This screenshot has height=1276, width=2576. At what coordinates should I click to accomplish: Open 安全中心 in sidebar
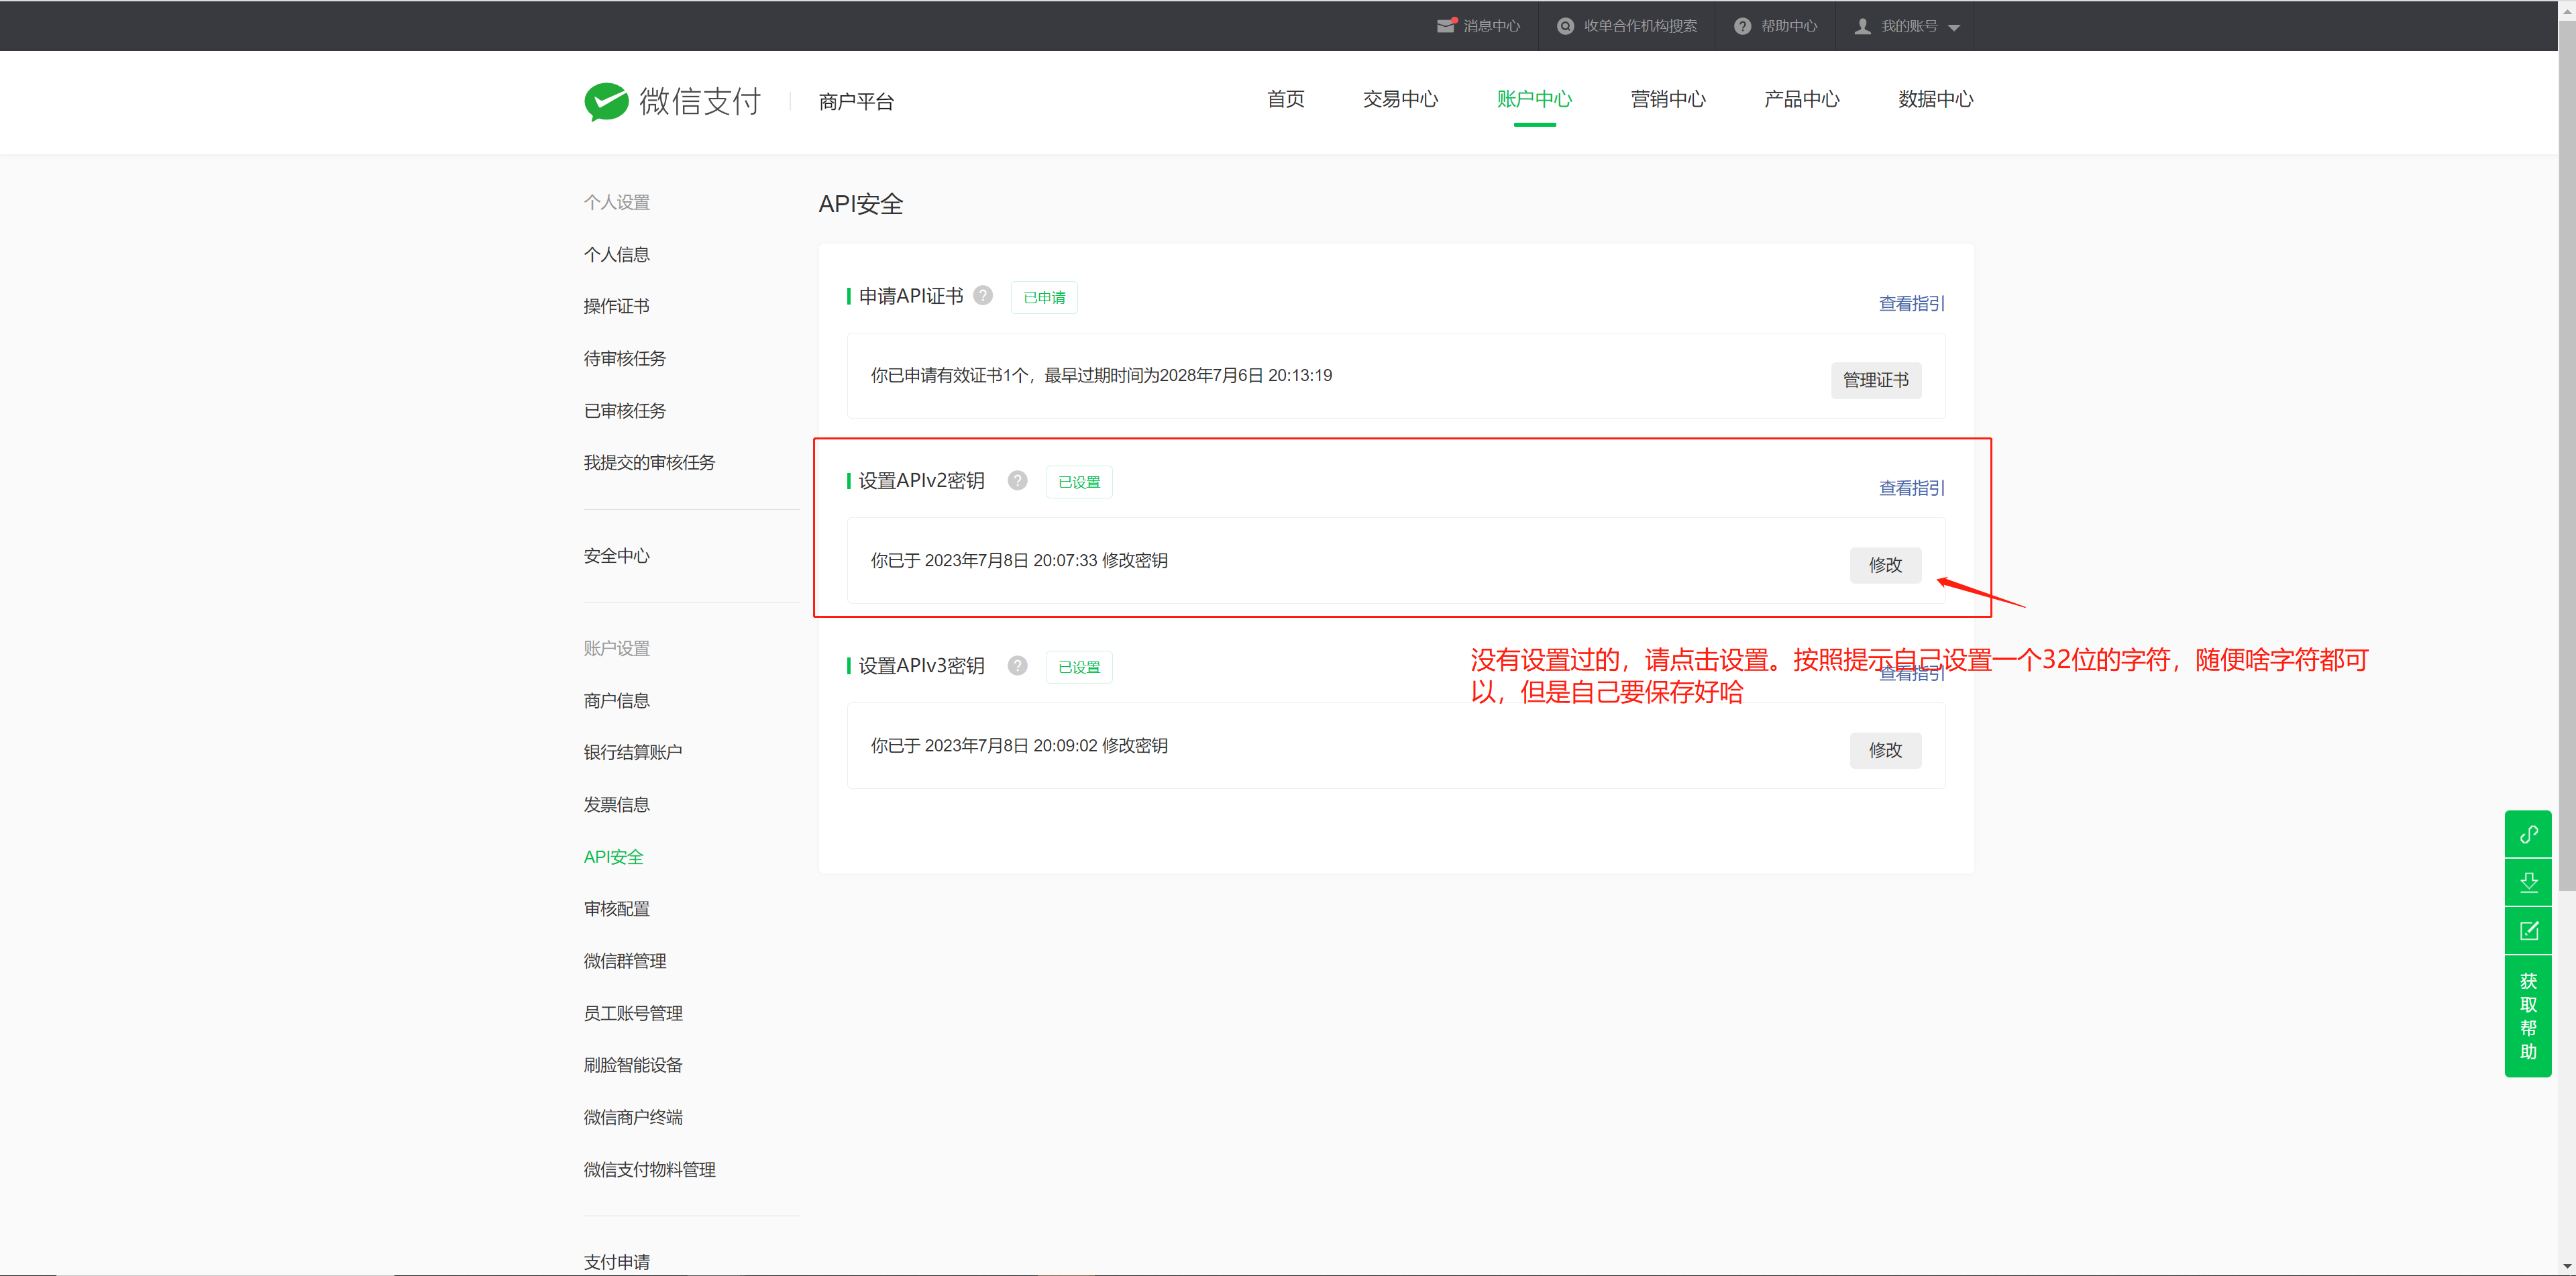pyautogui.click(x=616, y=555)
